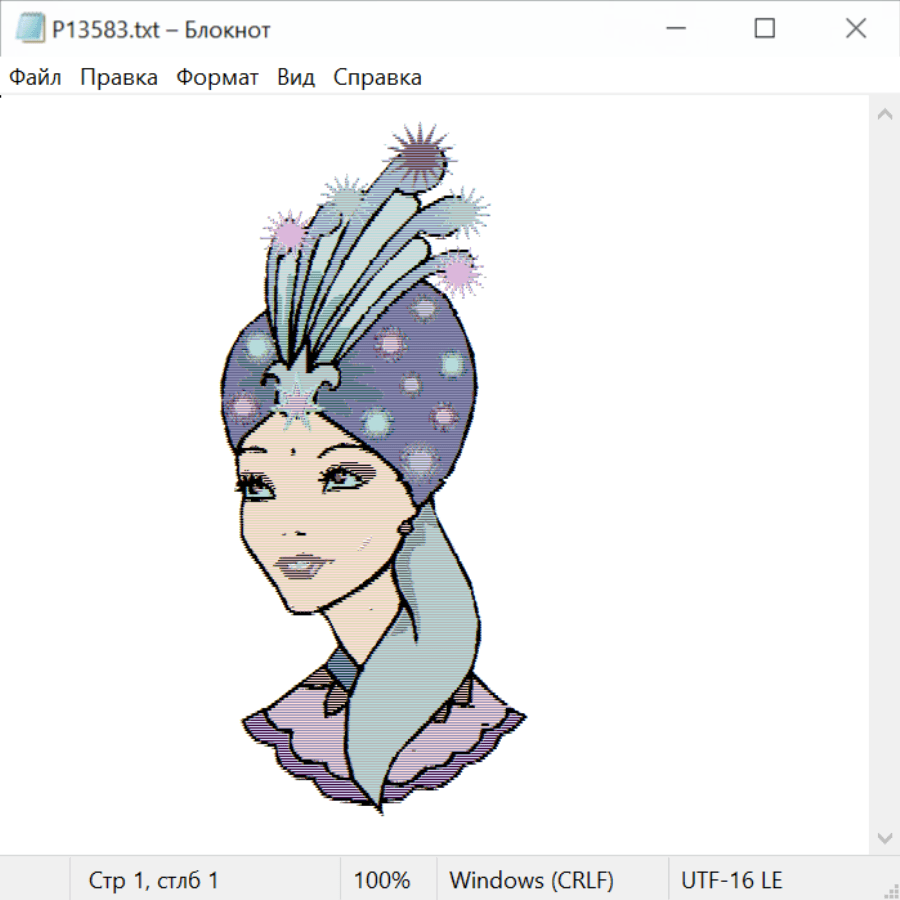This screenshot has height=900, width=900.
Task: Click the window title 'P13583.txt – Блокнот'
Action: 161,30
